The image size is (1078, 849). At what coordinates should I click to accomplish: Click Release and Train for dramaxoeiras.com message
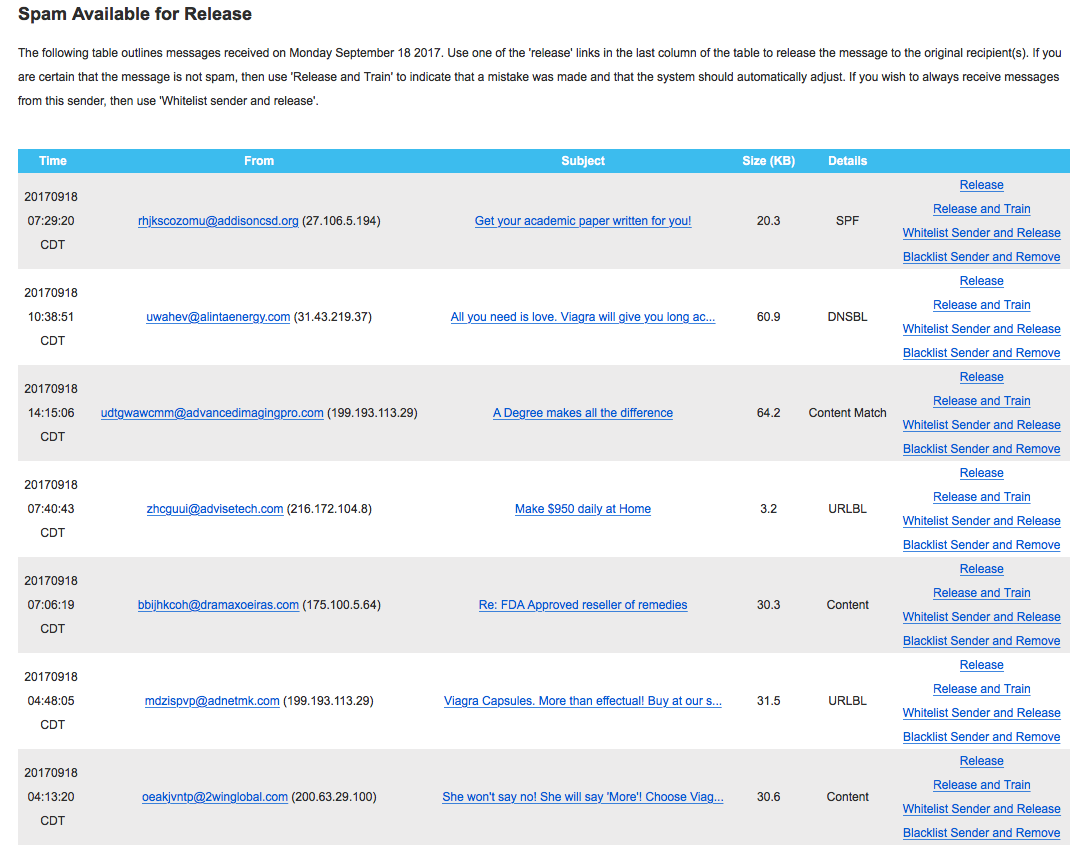pyautogui.click(x=981, y=594)
